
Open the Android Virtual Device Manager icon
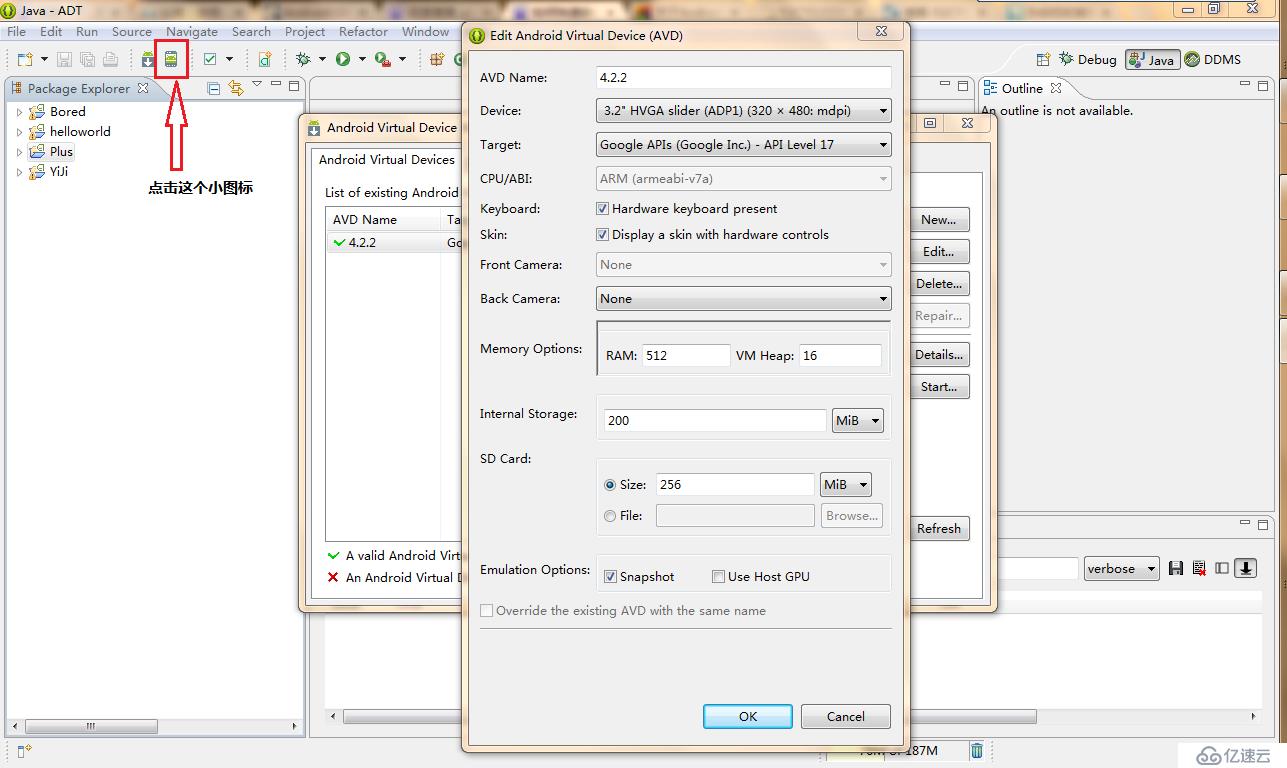[171, 60]
